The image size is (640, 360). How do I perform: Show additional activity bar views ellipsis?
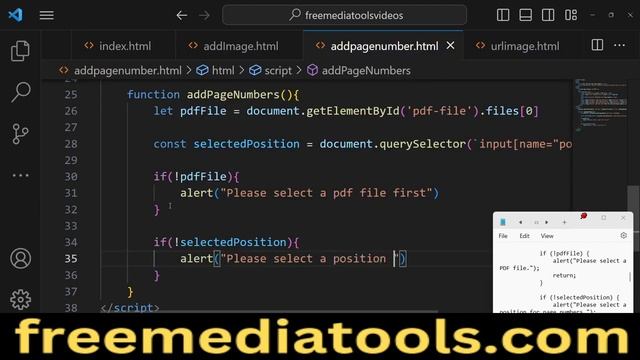(20, 176)
